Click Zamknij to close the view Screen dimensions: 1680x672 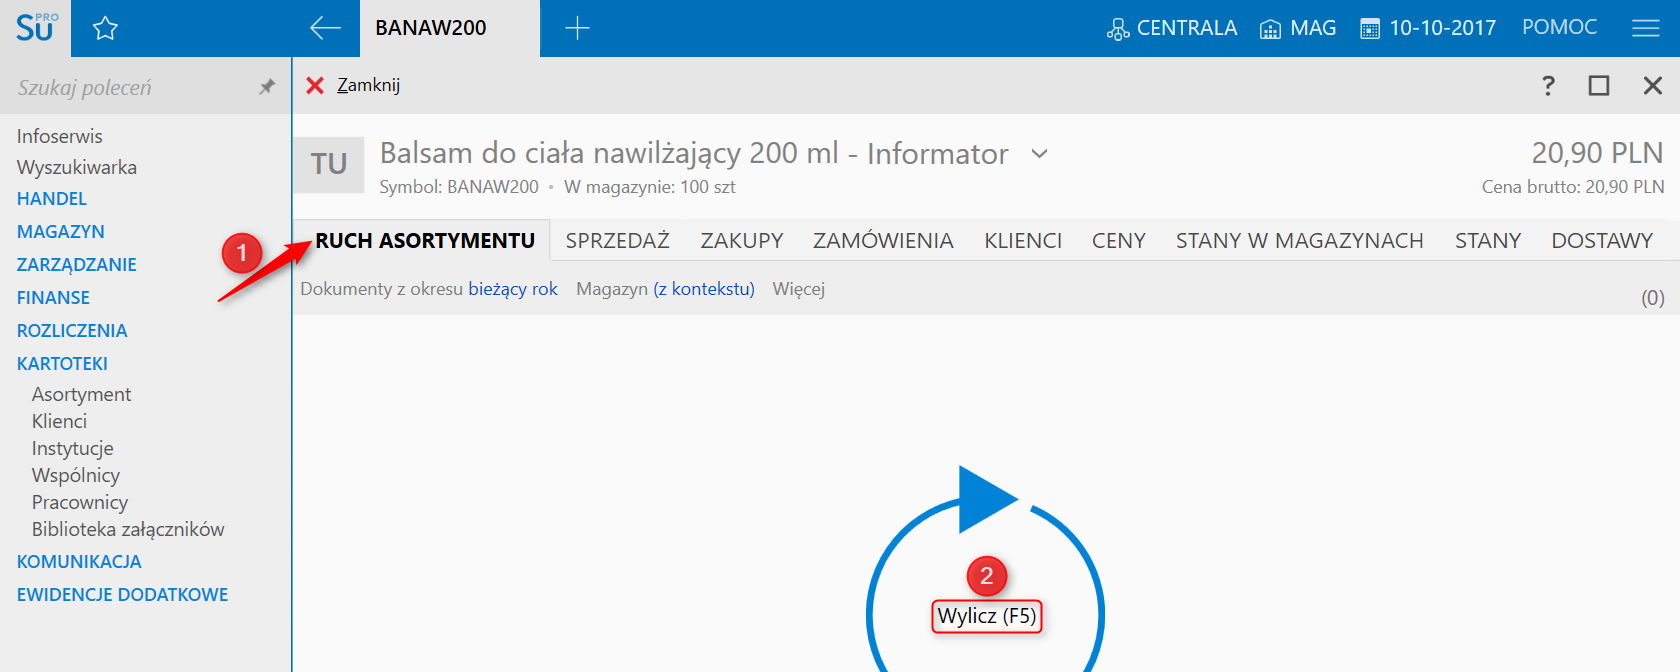368,85
